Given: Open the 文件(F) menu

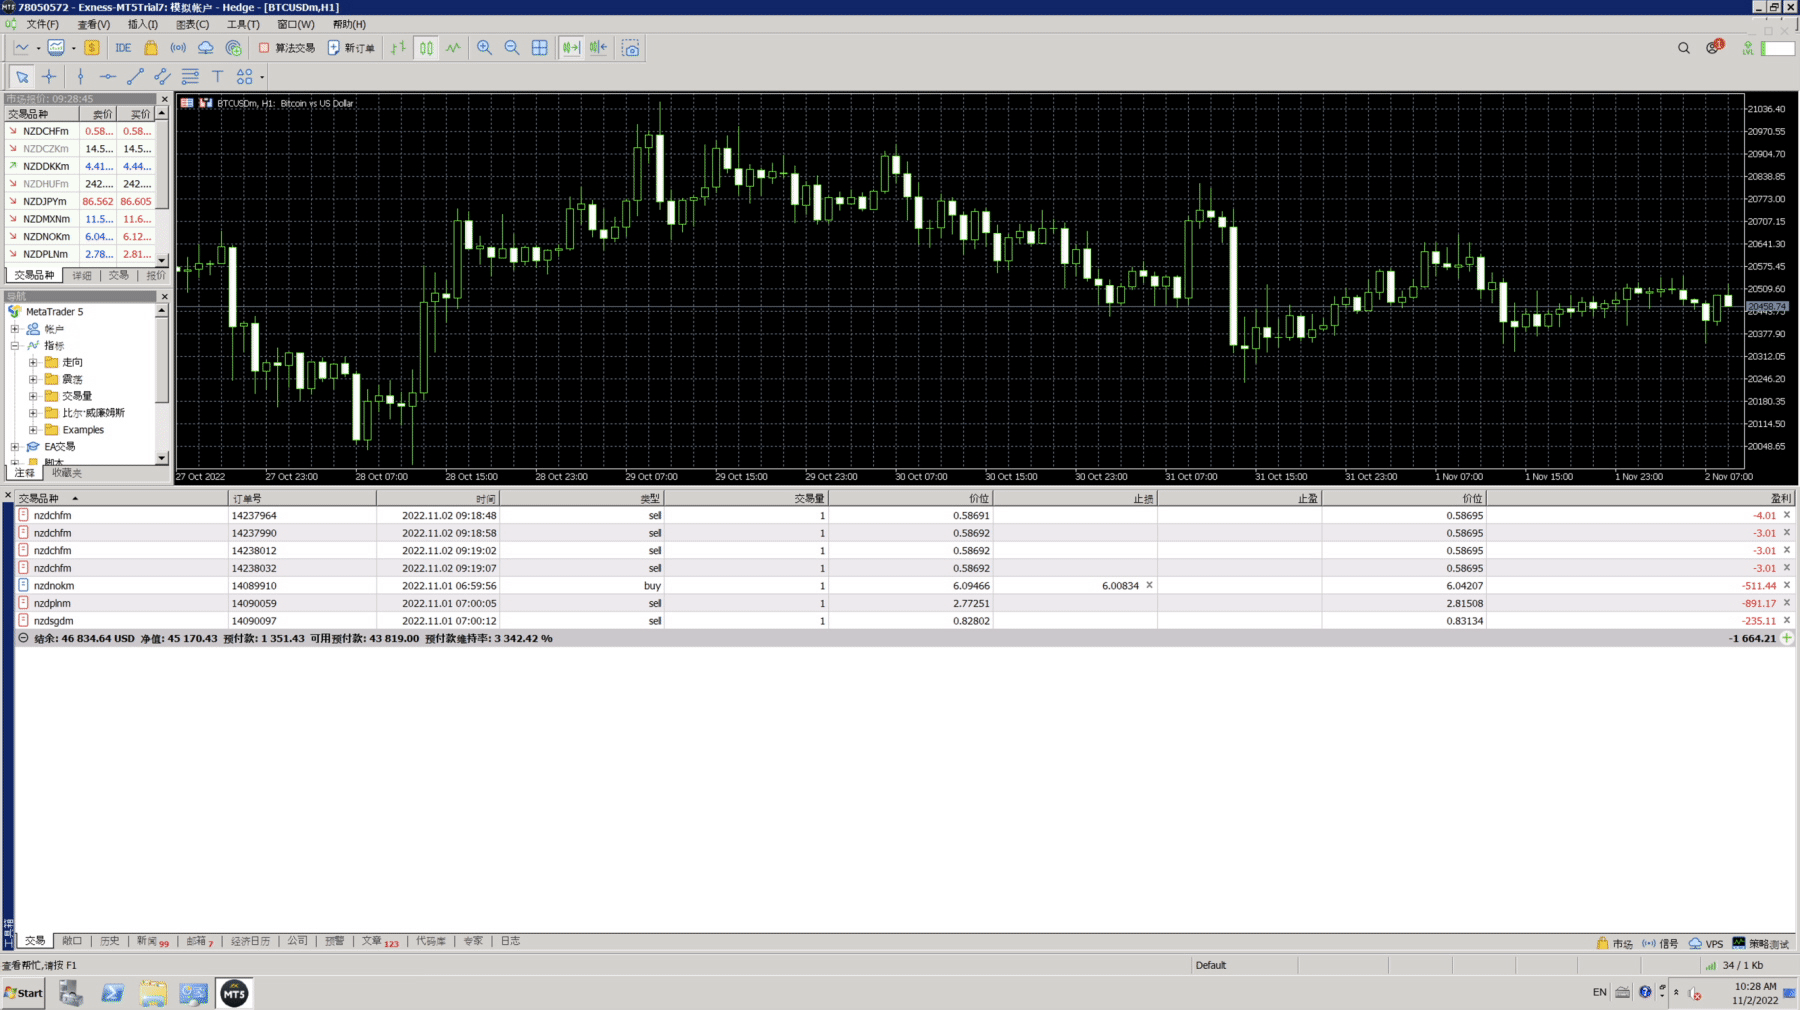Looking at the screenshot, I should tap(42, 24).
